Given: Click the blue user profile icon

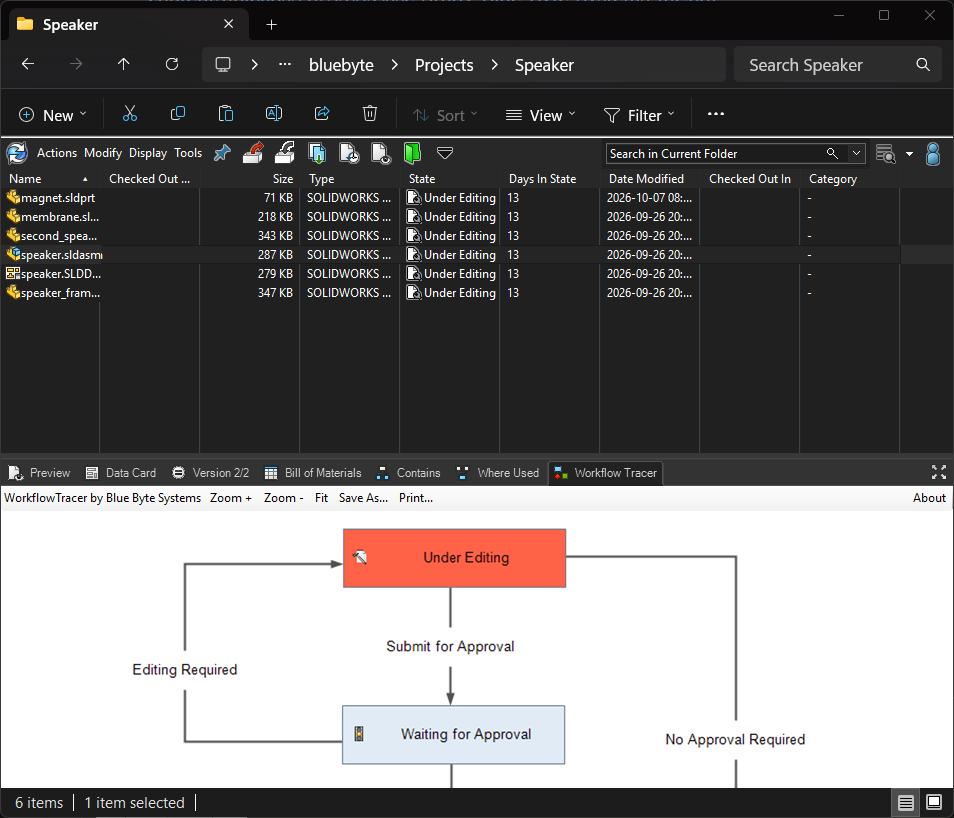Looking at the screenshot, I should (933, 153).
